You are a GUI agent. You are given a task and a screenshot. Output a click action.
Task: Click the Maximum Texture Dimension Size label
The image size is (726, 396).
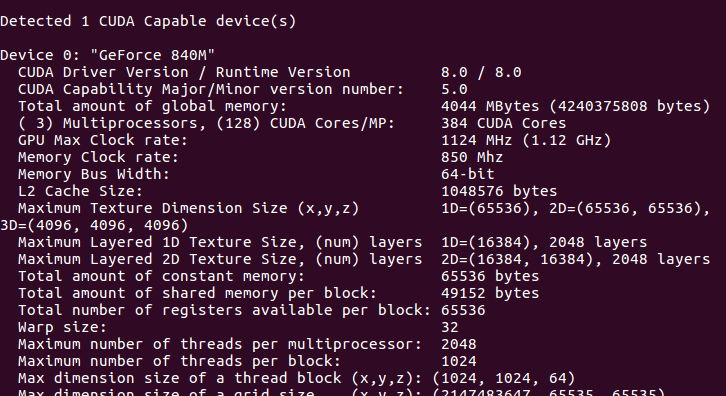(x=188, y=208)
